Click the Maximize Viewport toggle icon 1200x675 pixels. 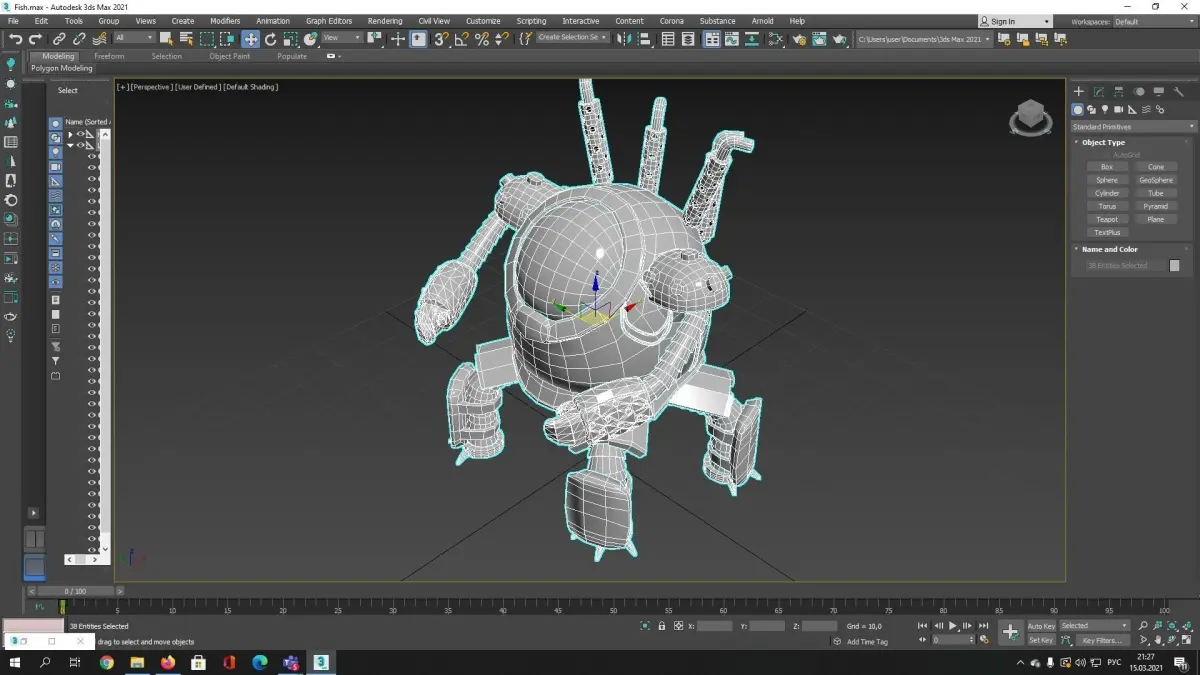1187,640
